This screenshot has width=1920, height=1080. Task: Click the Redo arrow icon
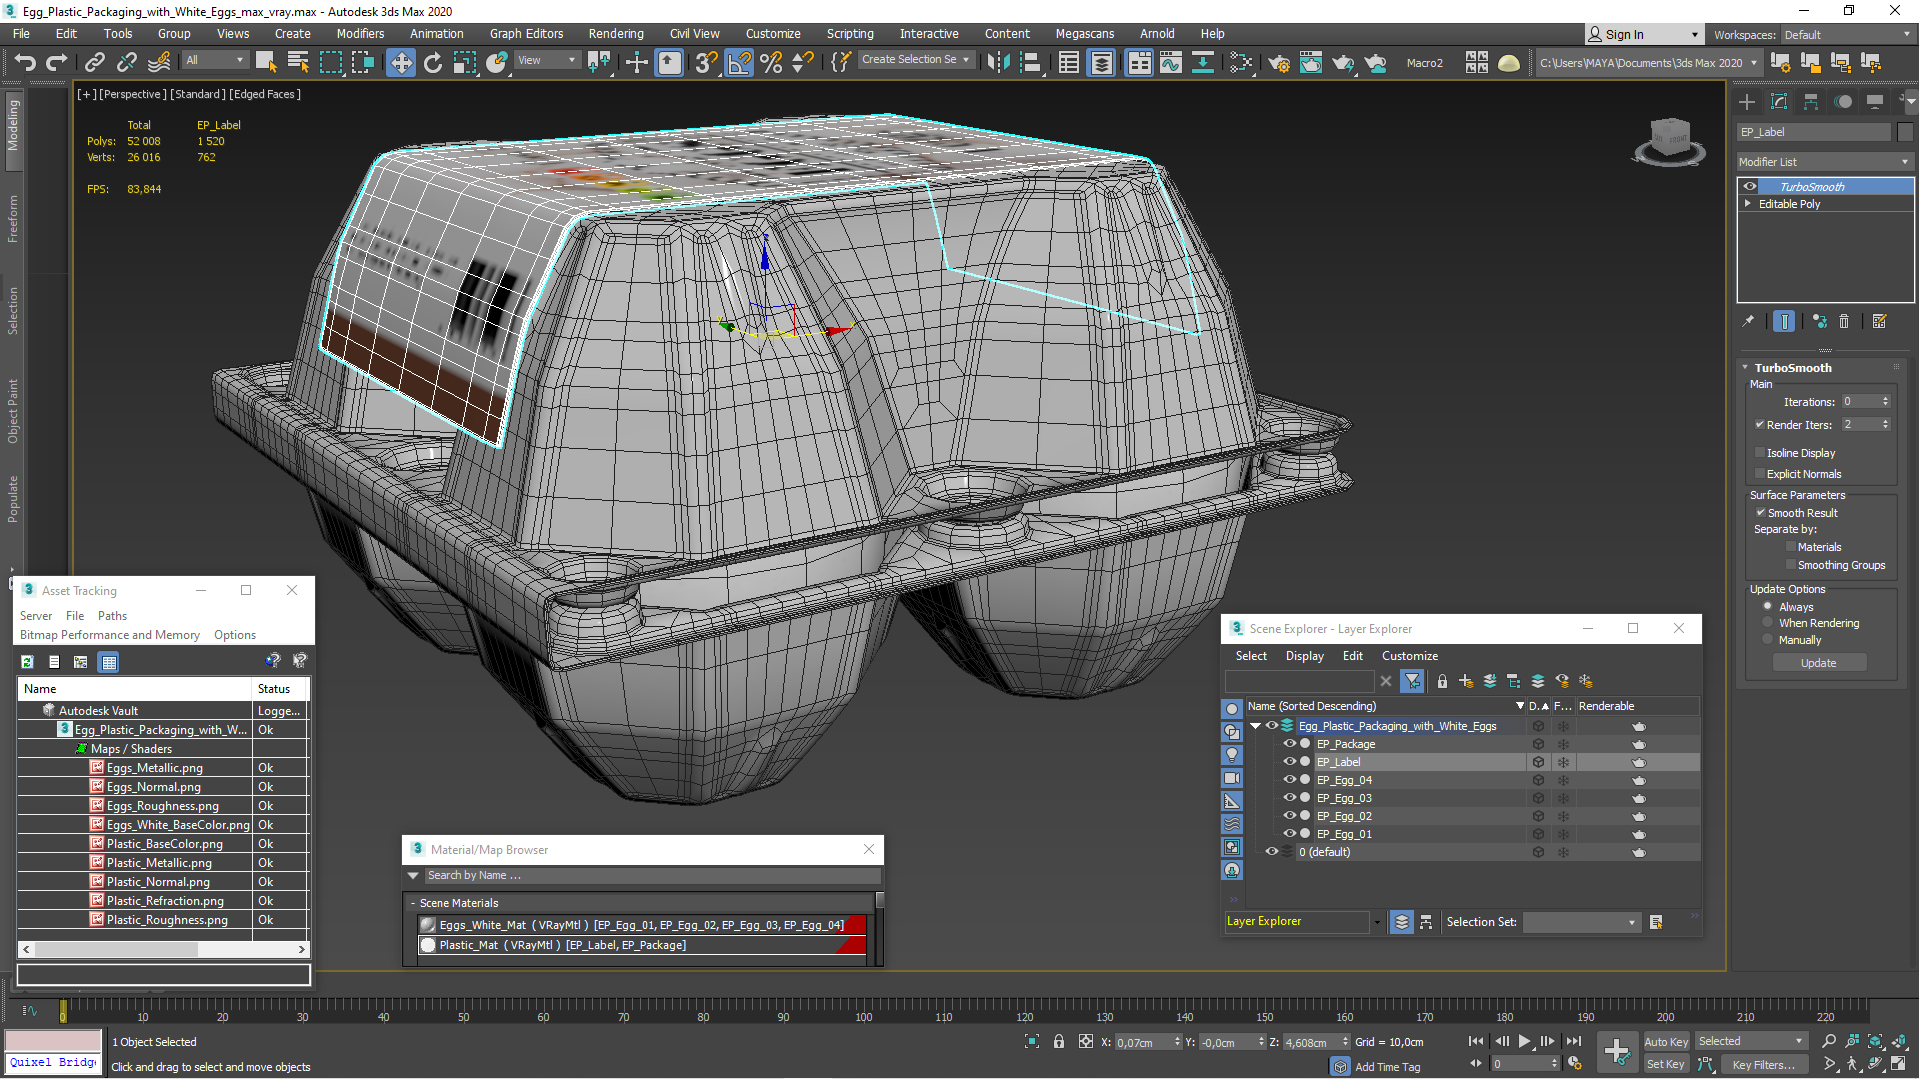click(57, 62)
